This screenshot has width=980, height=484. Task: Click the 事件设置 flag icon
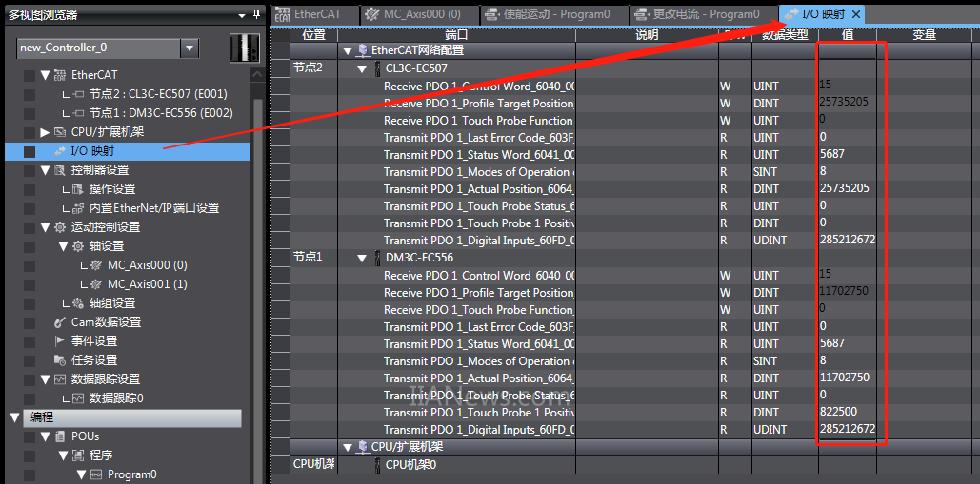tap(59, 341)
